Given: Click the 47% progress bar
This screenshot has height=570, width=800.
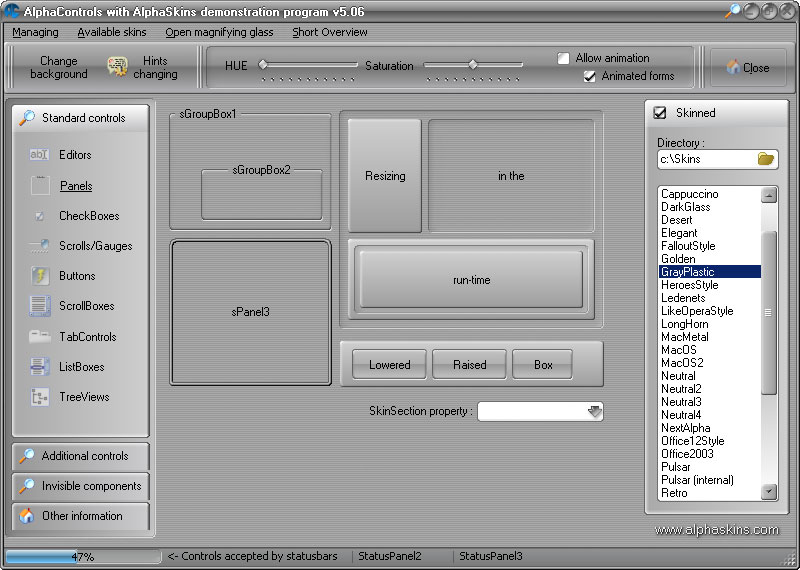Looking at the screenshot, I should (x=83, y=556).
